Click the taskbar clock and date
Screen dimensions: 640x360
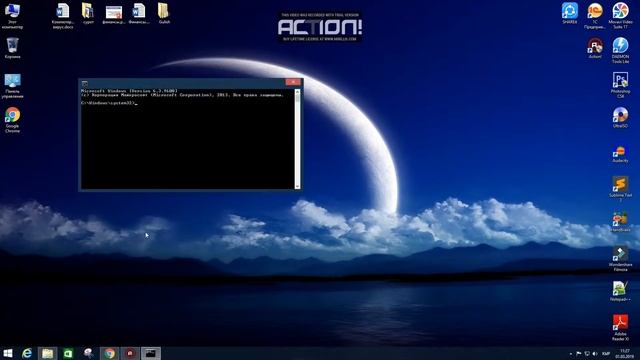(x=625, y=353)
